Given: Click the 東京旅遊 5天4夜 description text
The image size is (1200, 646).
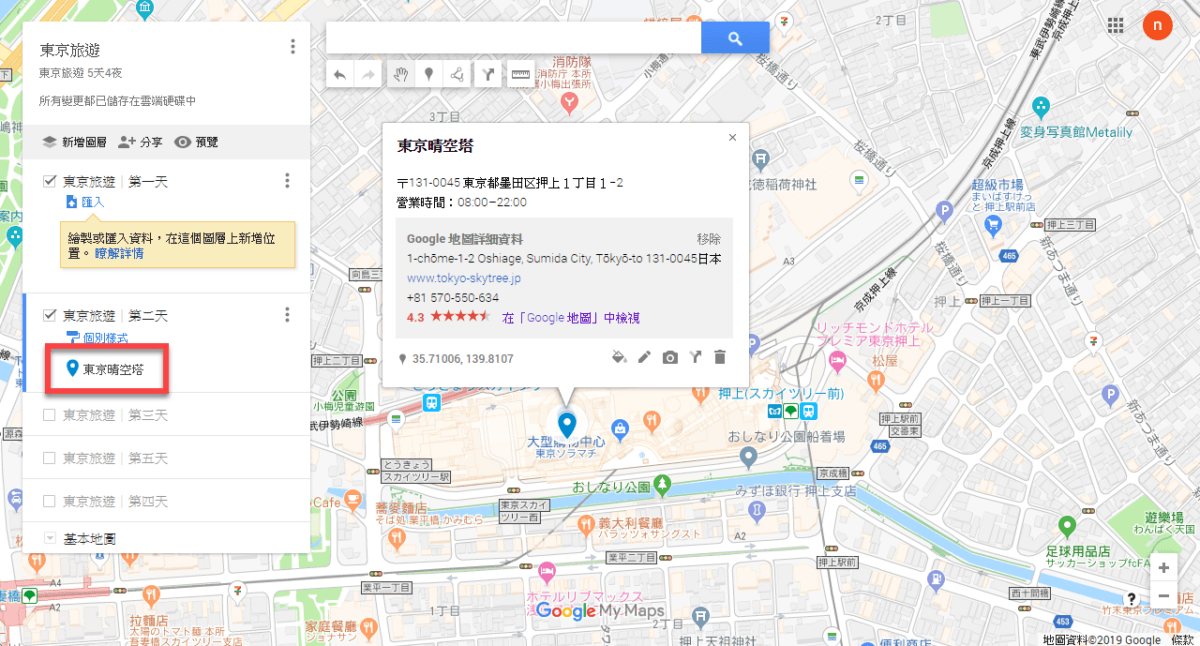Looking at the screenshot, I should [81, 73].
